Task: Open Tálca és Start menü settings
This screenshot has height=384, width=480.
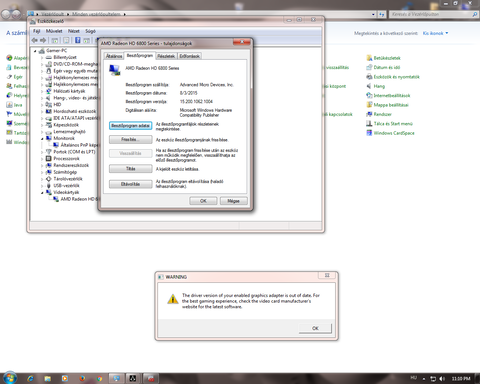Action: [x=389, y=123]
